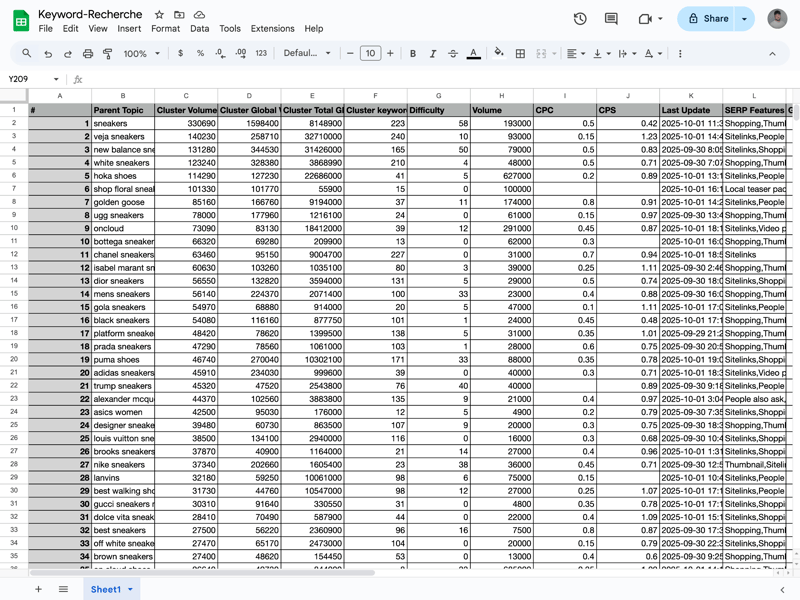Click the Share button
Screen dimensions: 800x600
point(708,19)
